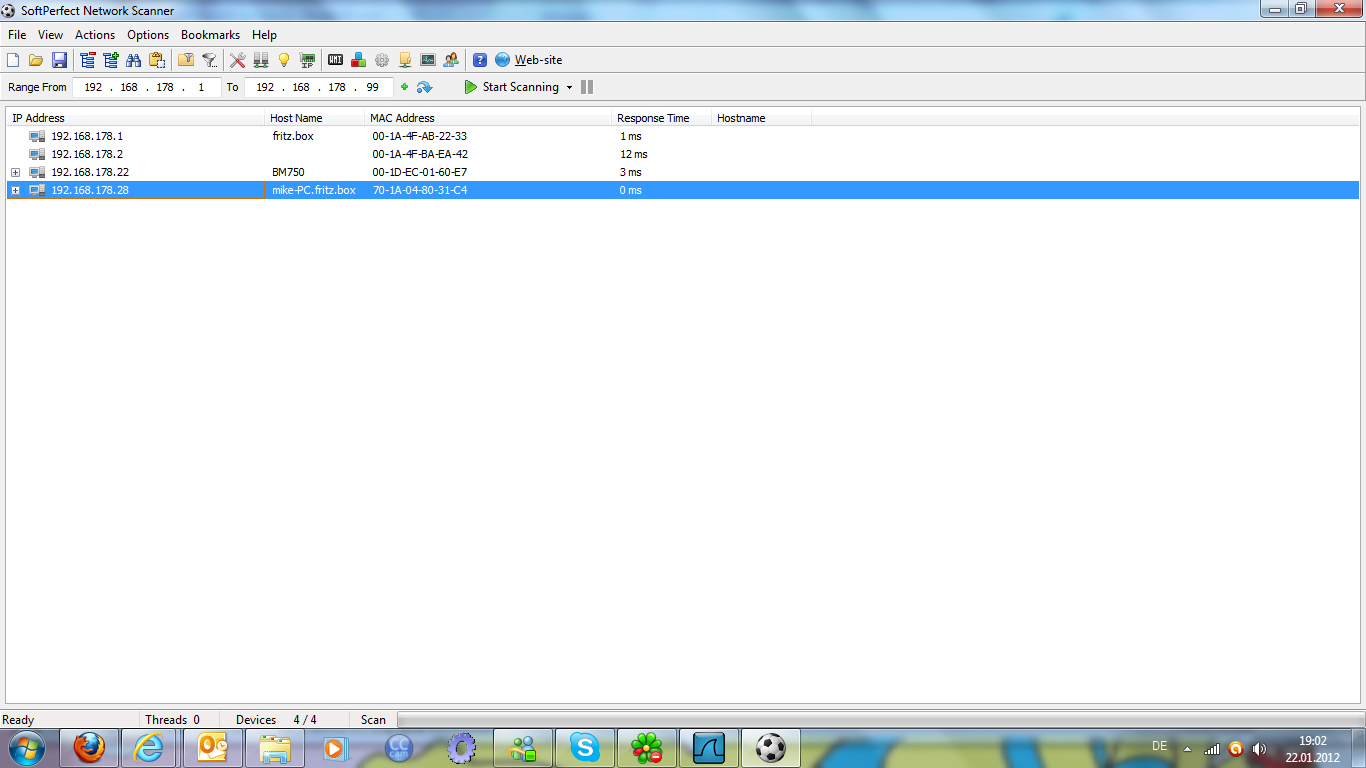Viewport: 1366px width, 768px height.
Task: Select the 192.168.178.2 row
Action: (x=683, y=154)
